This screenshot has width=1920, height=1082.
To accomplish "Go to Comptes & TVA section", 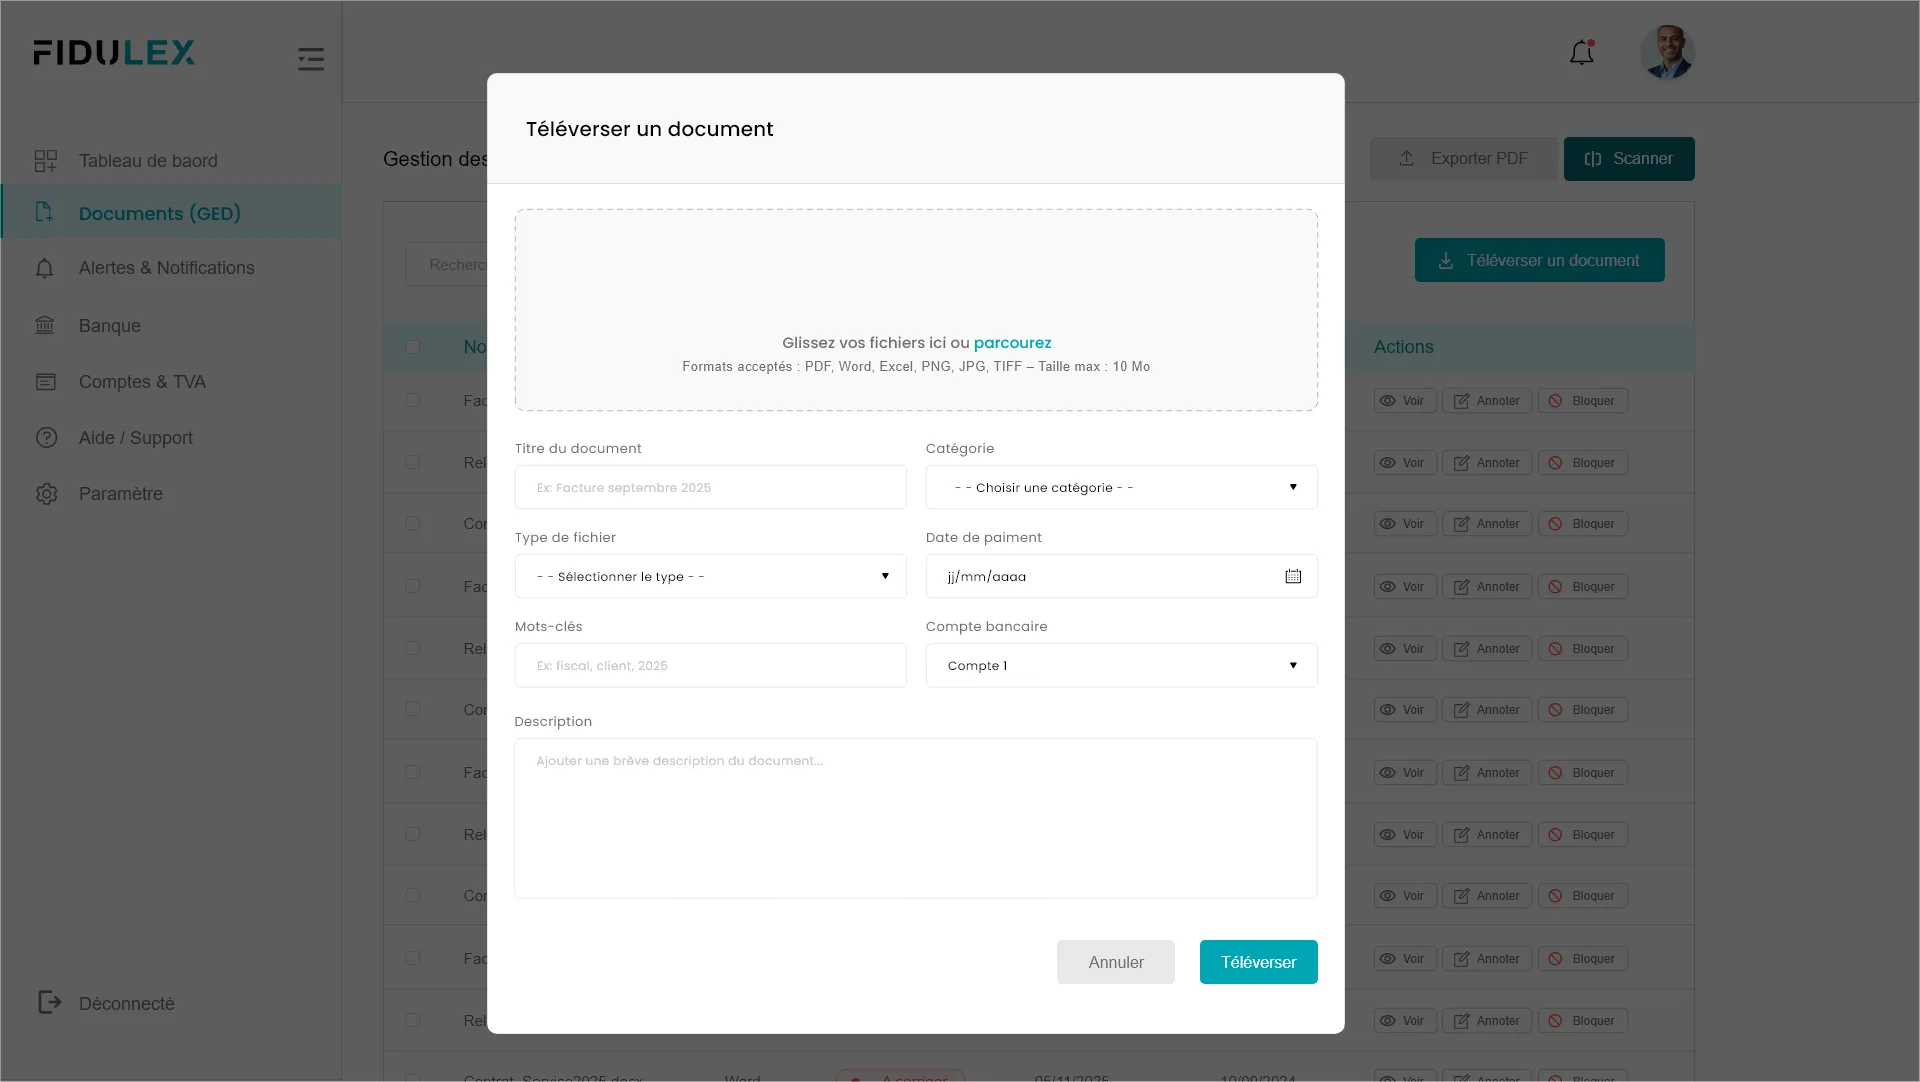I will click(x=142, y=382).
